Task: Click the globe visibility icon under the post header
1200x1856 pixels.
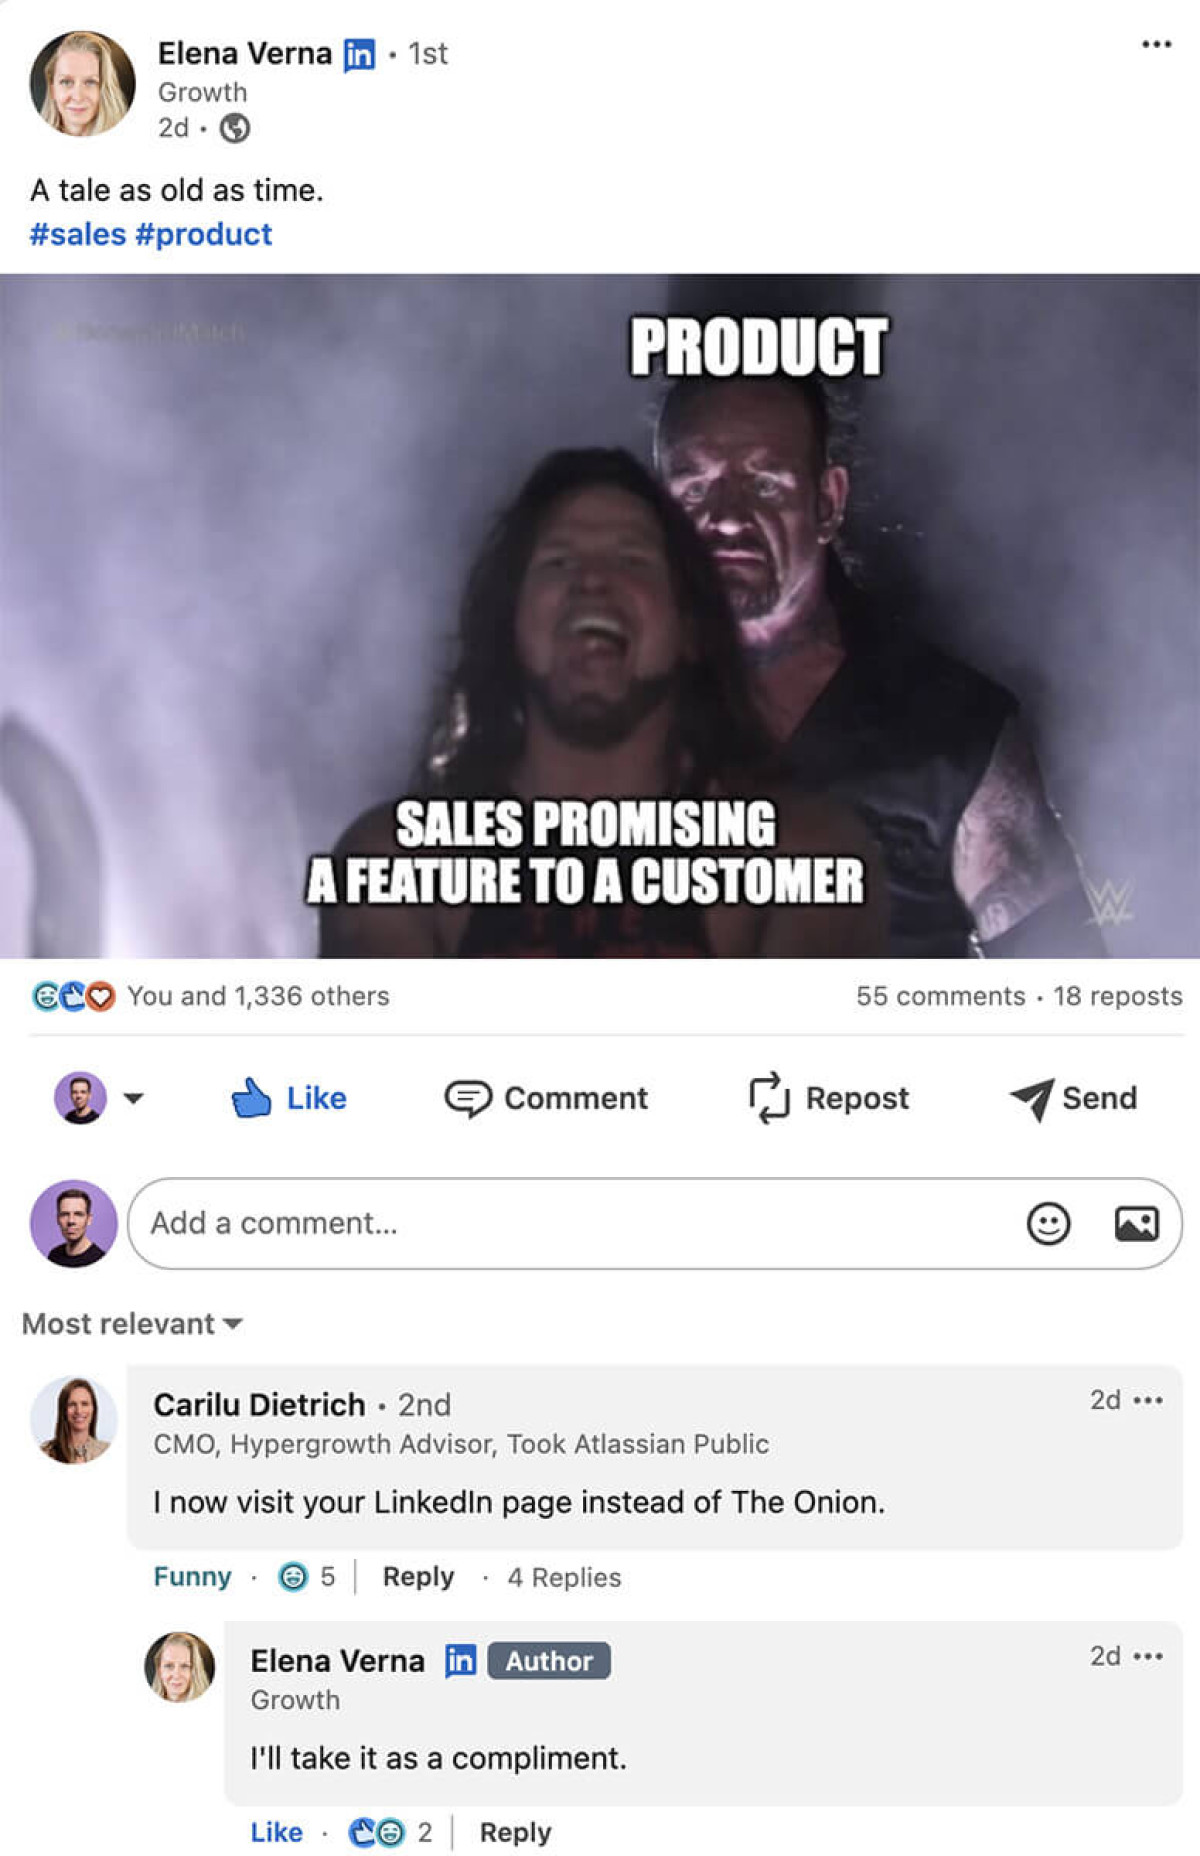Action: pyautogui.click(x=235, y=128)
